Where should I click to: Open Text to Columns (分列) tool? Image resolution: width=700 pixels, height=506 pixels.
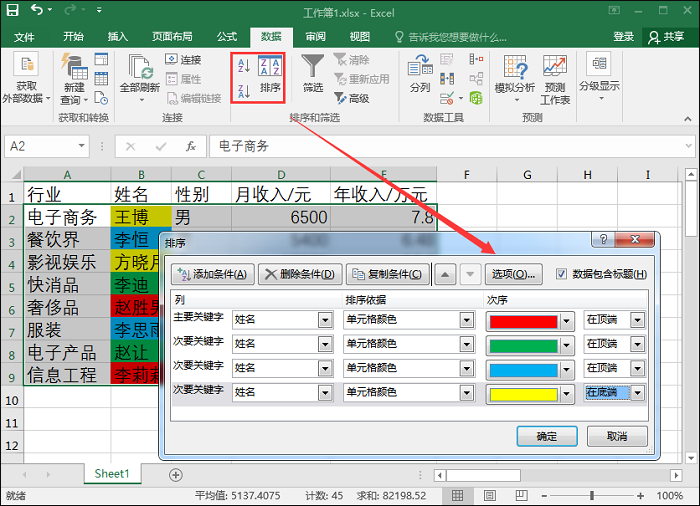tap(420, 74)
